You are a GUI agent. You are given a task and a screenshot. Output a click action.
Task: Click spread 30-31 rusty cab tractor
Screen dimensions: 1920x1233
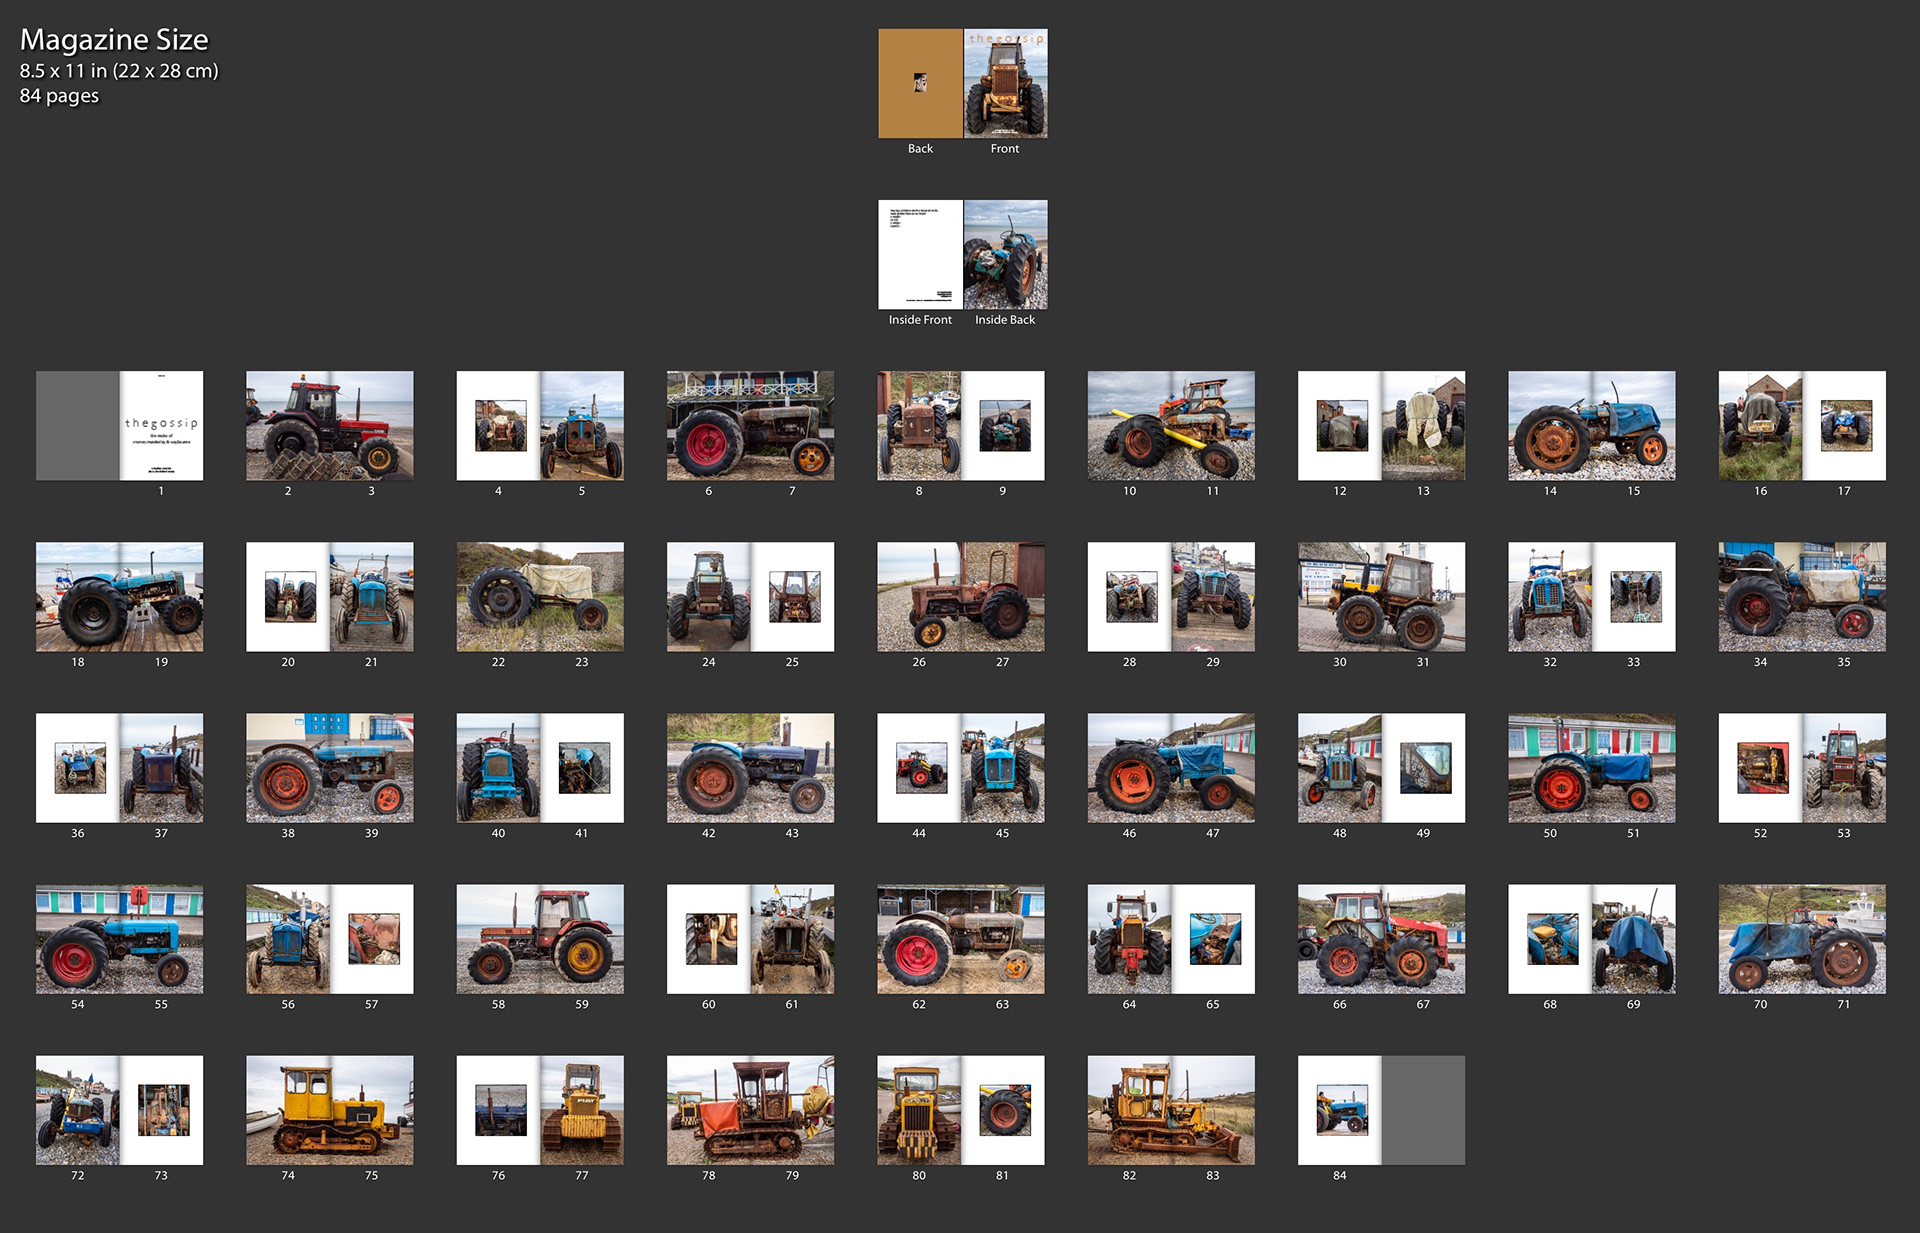(x=1381, y=597)
